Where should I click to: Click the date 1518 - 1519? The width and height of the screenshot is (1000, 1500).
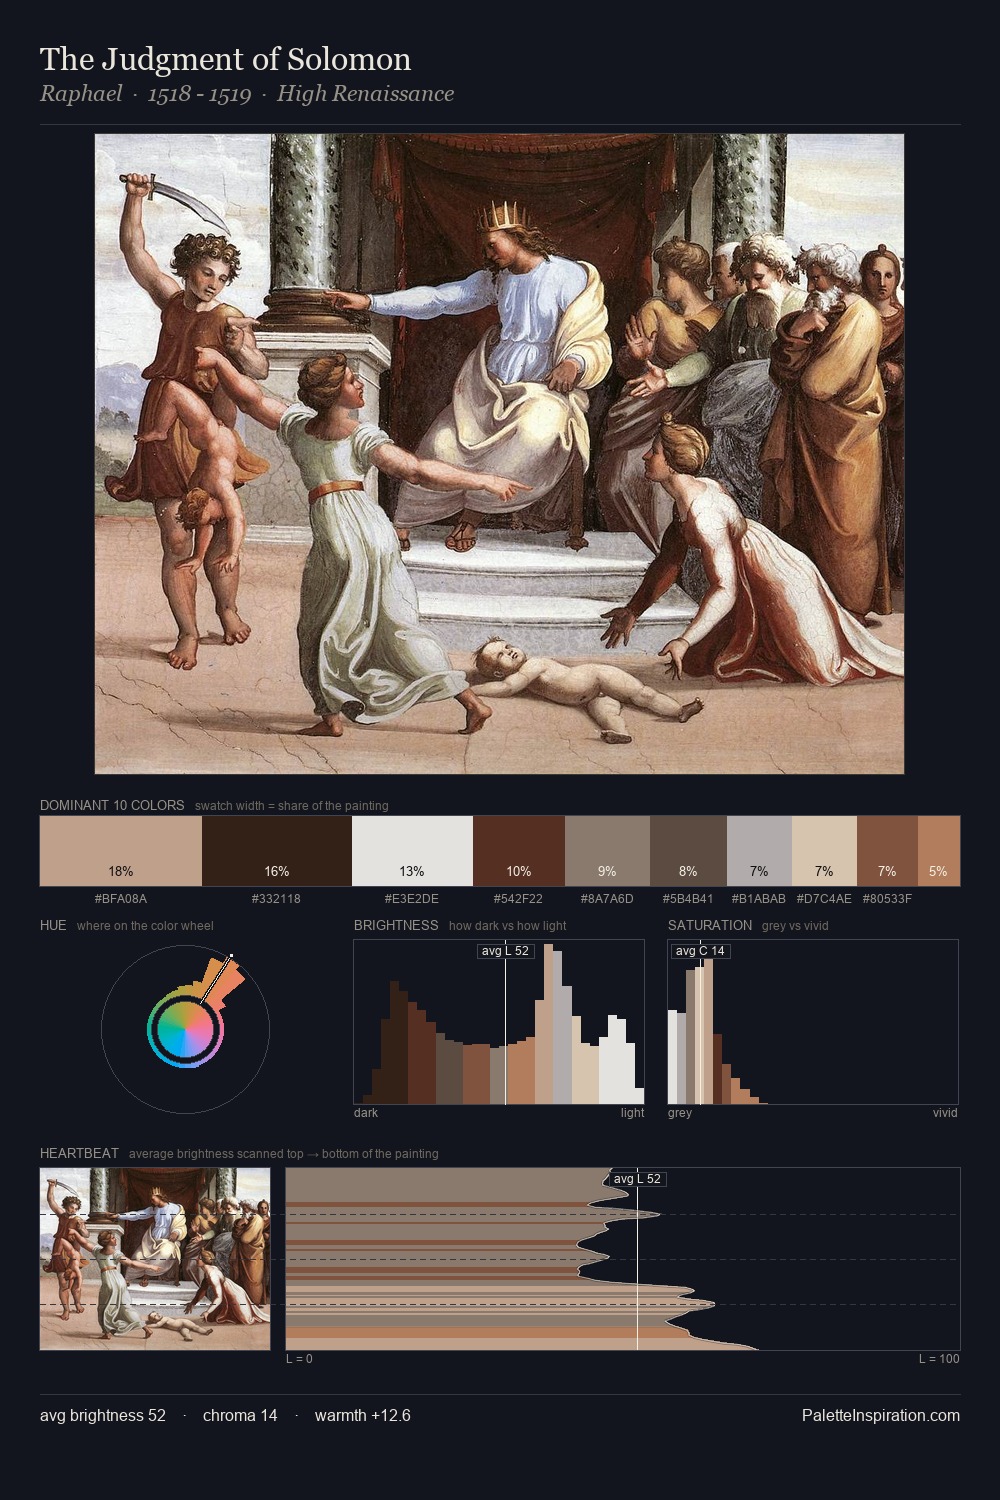click(x=199, y=95)
